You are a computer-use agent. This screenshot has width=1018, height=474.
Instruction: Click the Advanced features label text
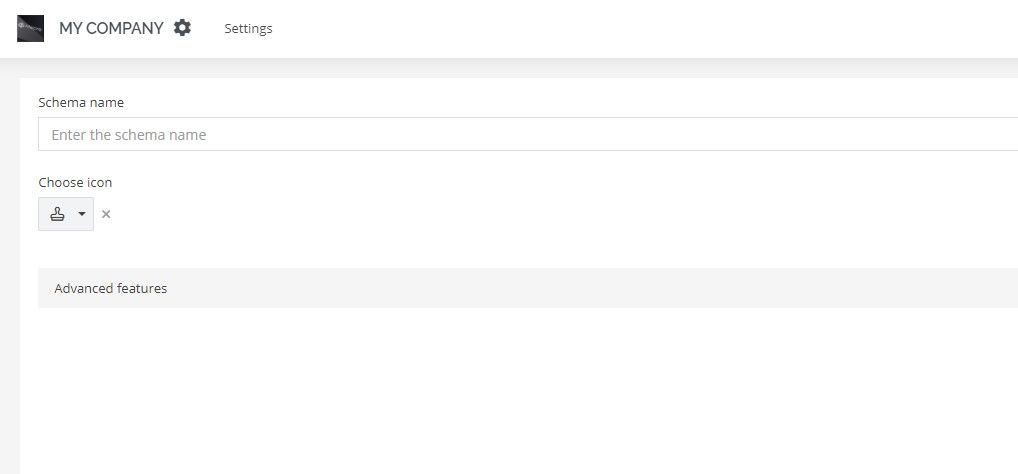pyautogui.click(x=111, y=288)
